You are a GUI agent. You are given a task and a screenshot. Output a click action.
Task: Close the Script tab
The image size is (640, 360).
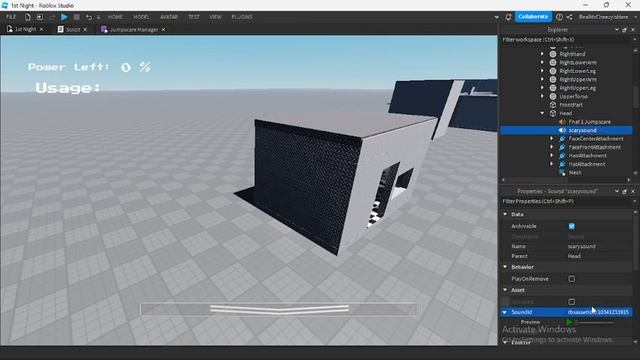85,29
